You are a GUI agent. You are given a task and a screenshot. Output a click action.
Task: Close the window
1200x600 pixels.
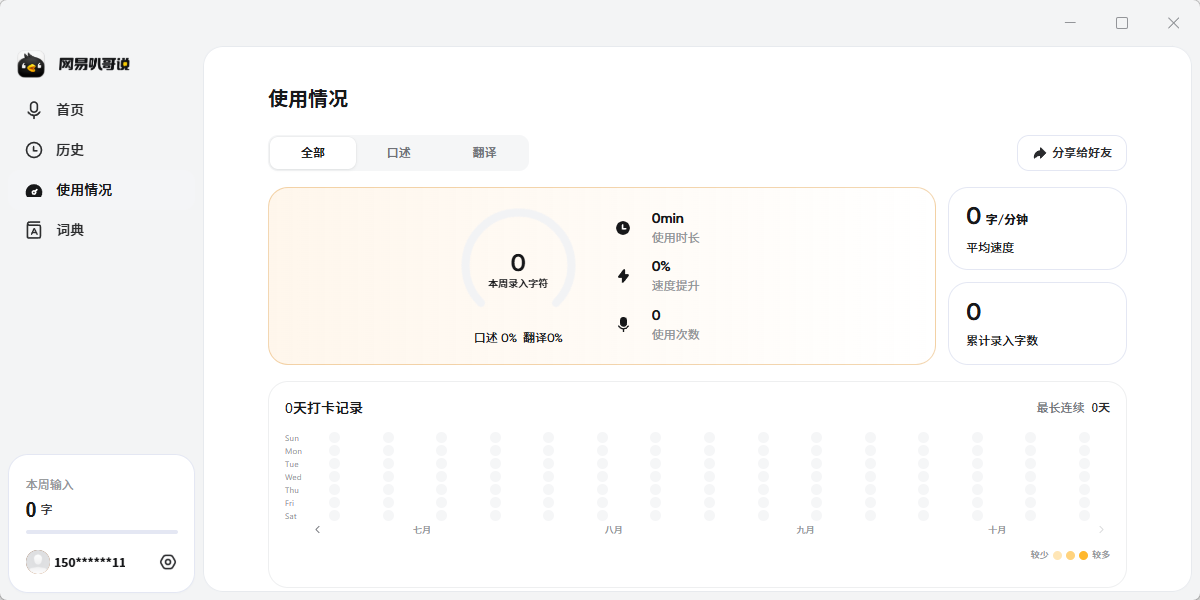(x=1174, y=22)
